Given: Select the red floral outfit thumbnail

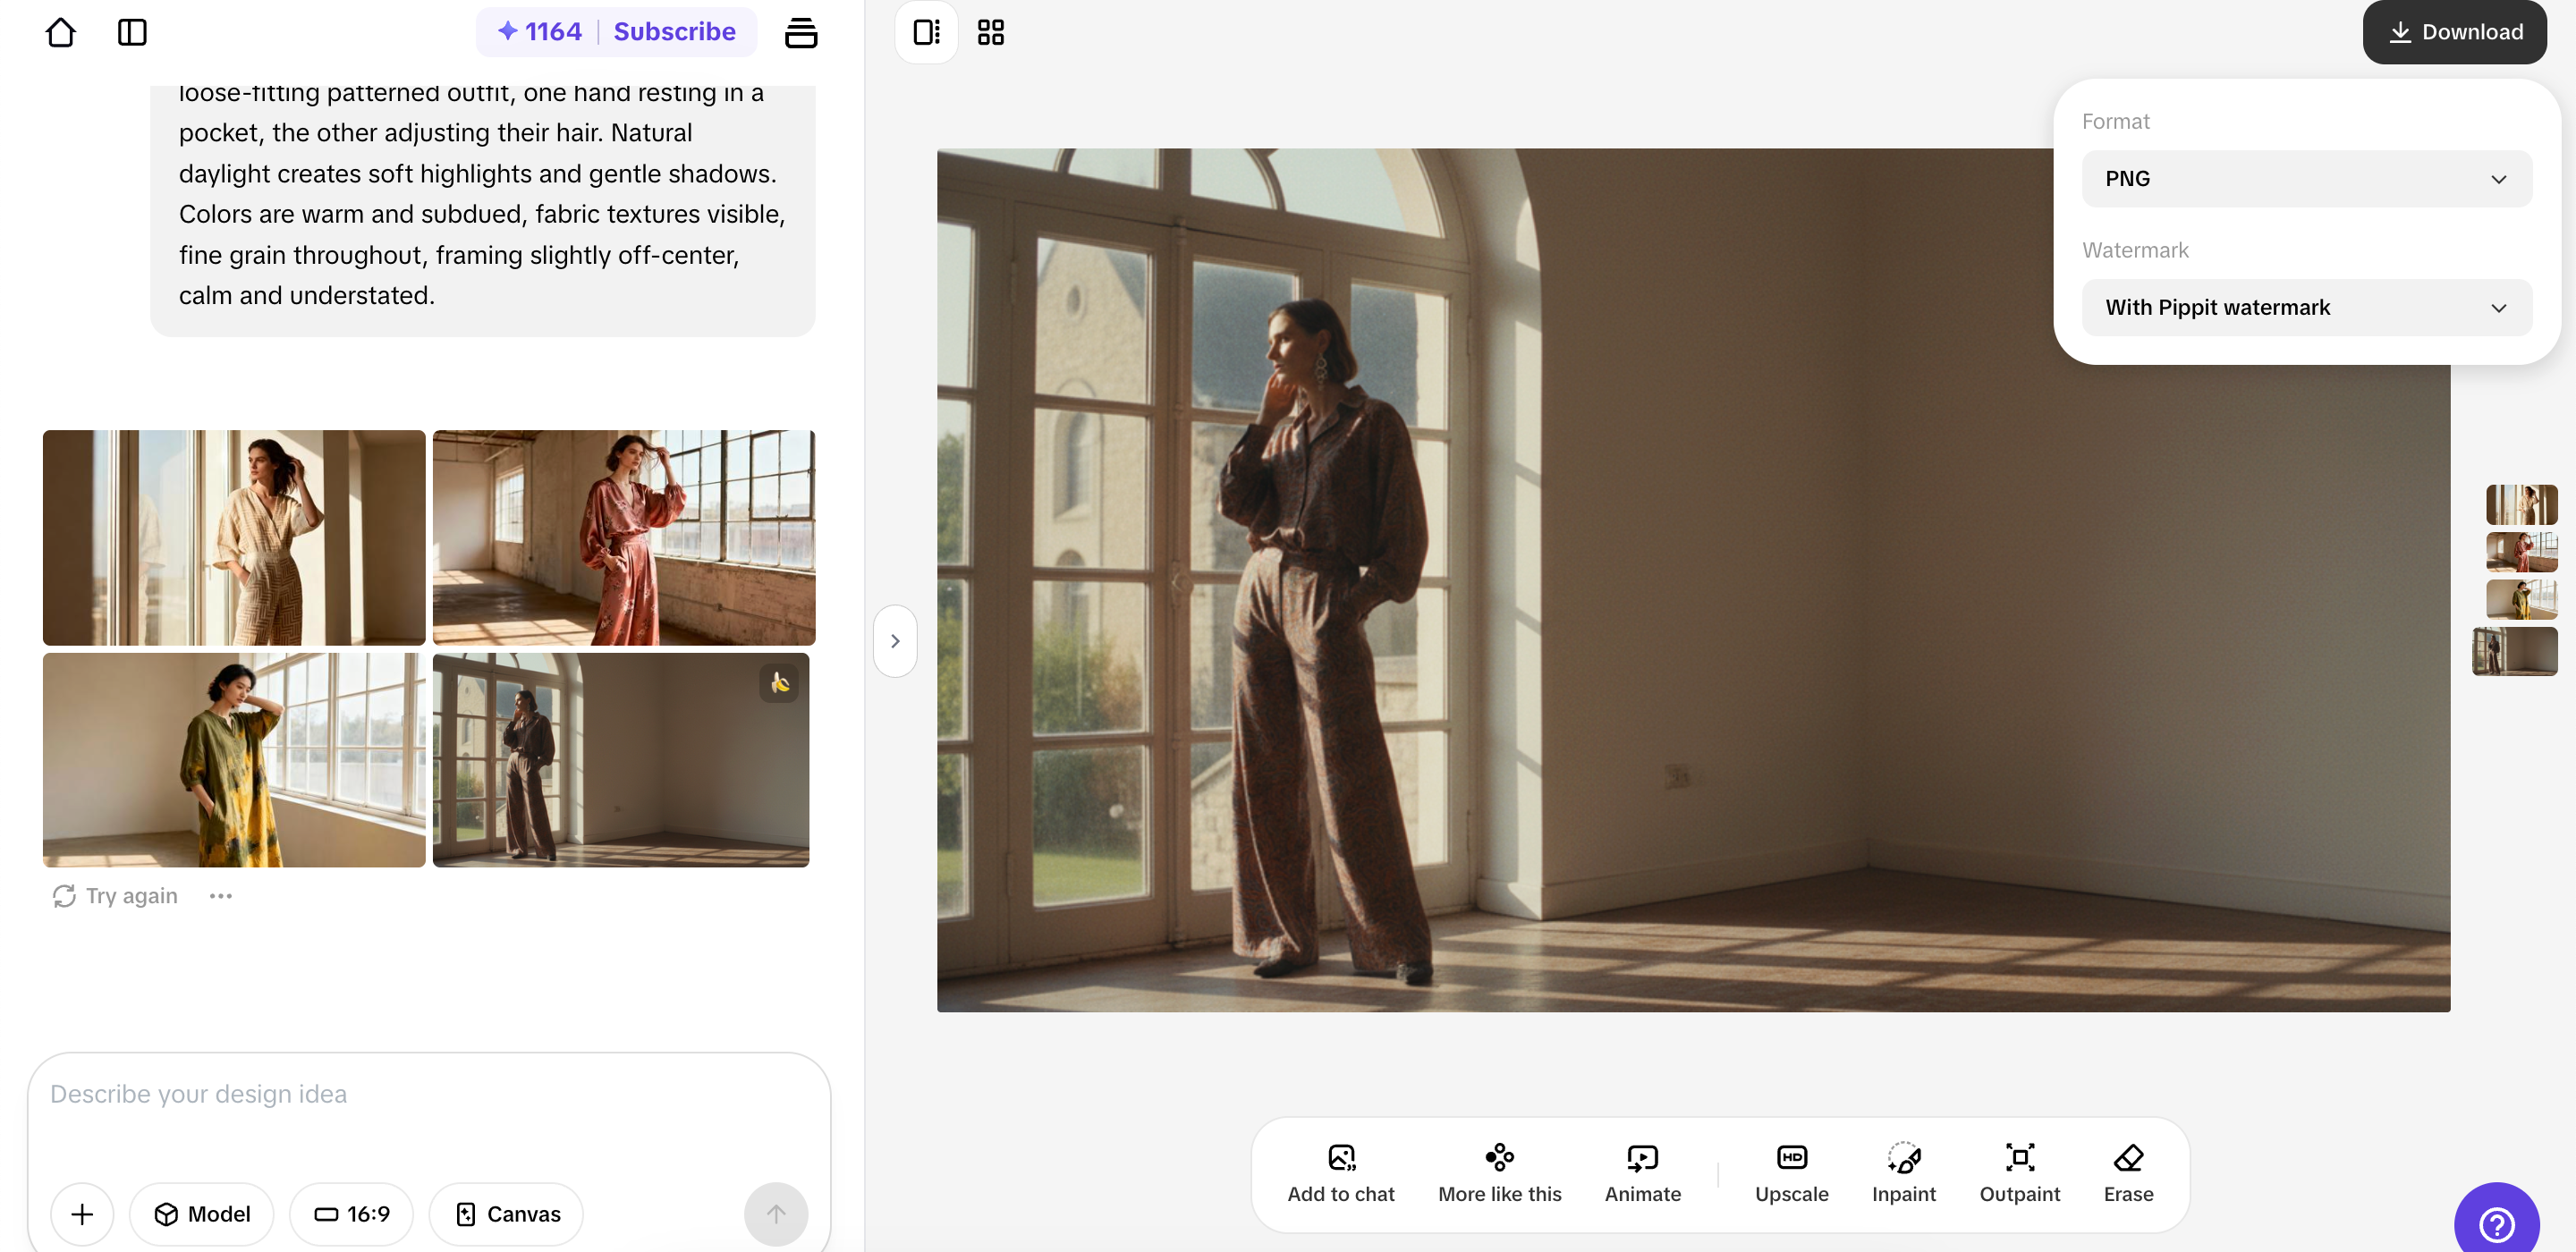Looking at the screenshot, I should click(624, 537).
